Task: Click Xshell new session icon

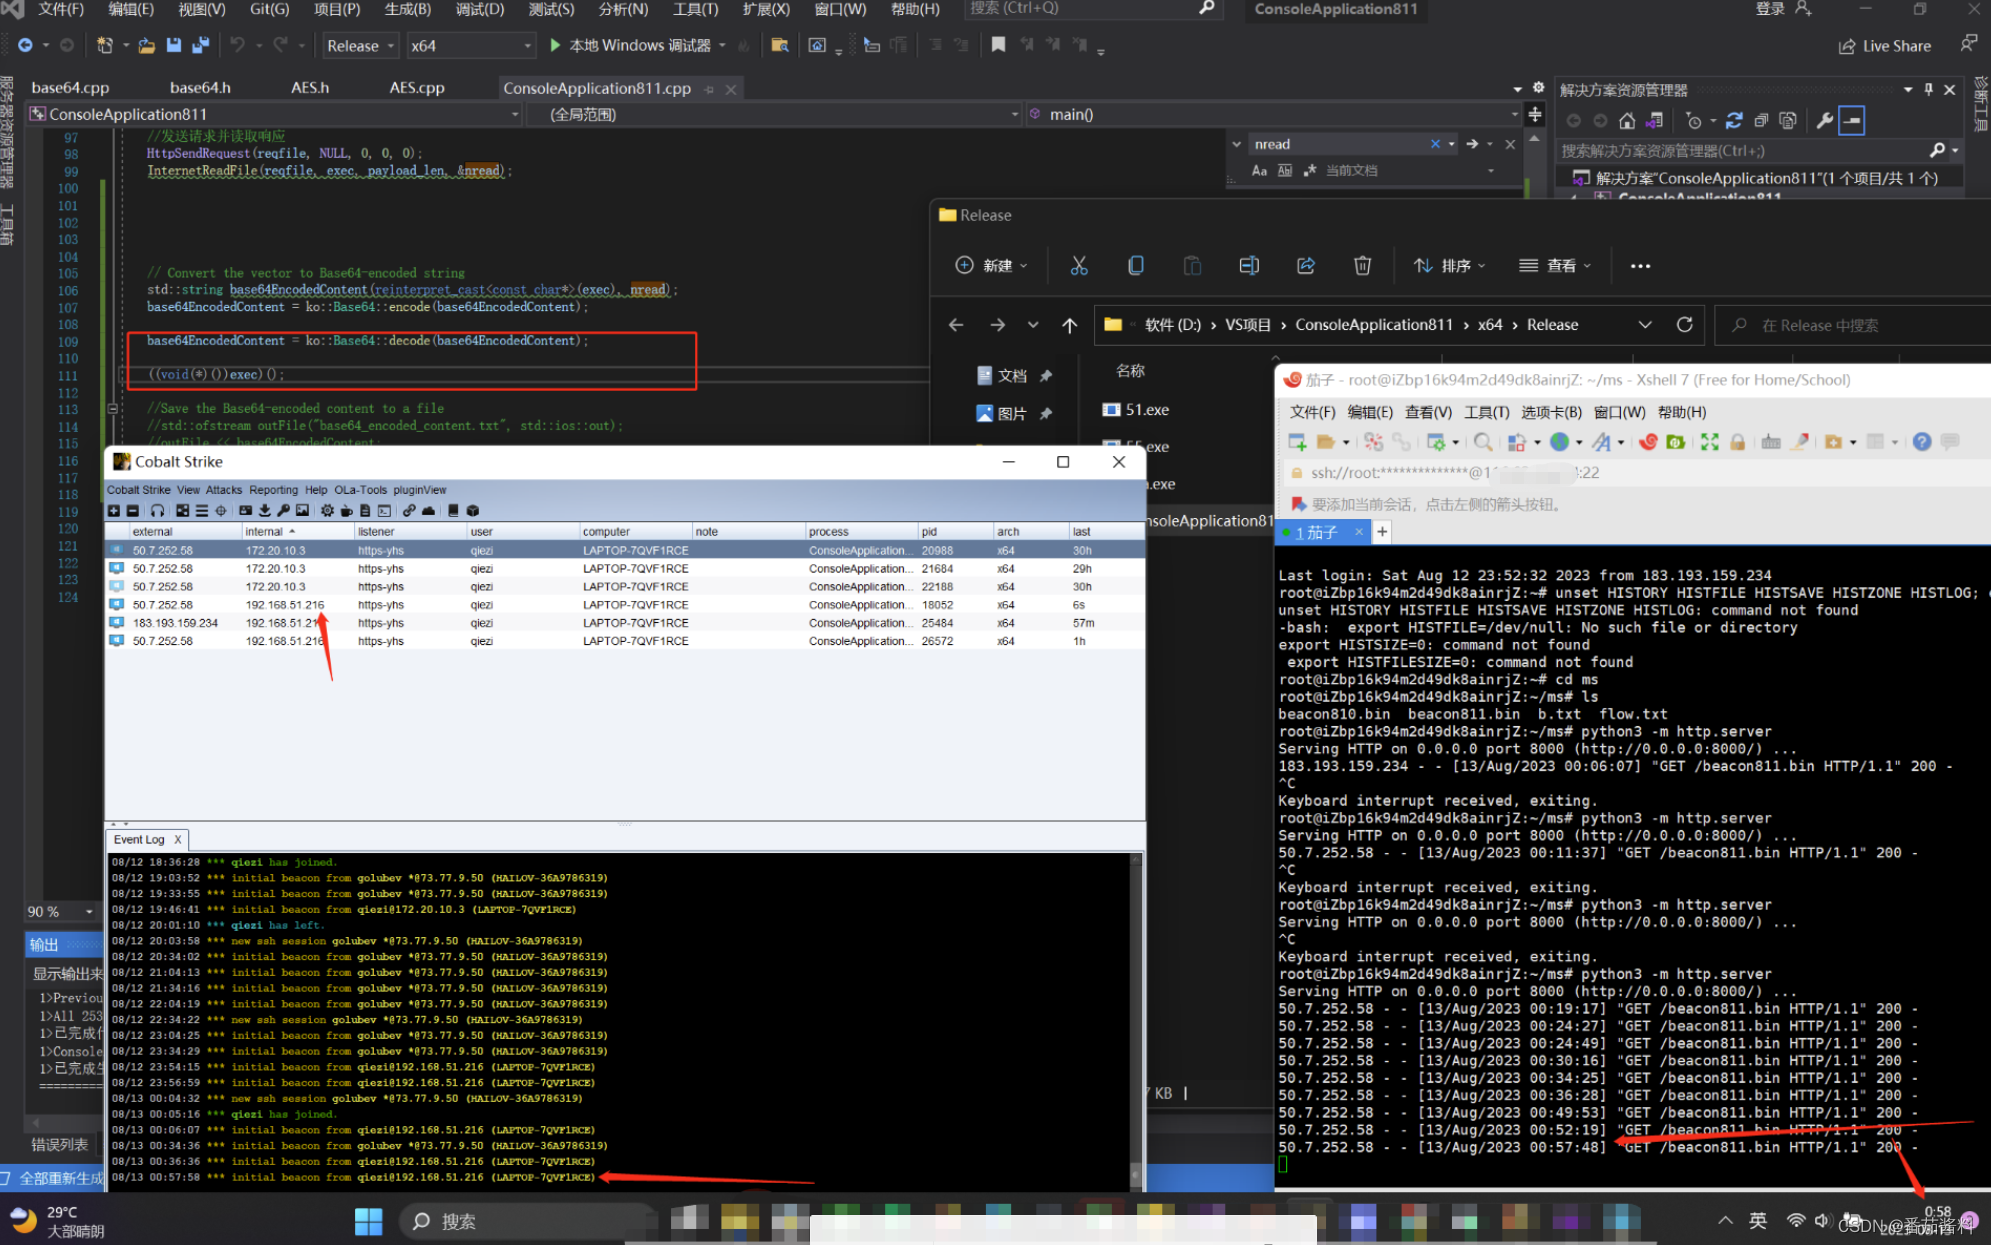Action: point(1297,442)
